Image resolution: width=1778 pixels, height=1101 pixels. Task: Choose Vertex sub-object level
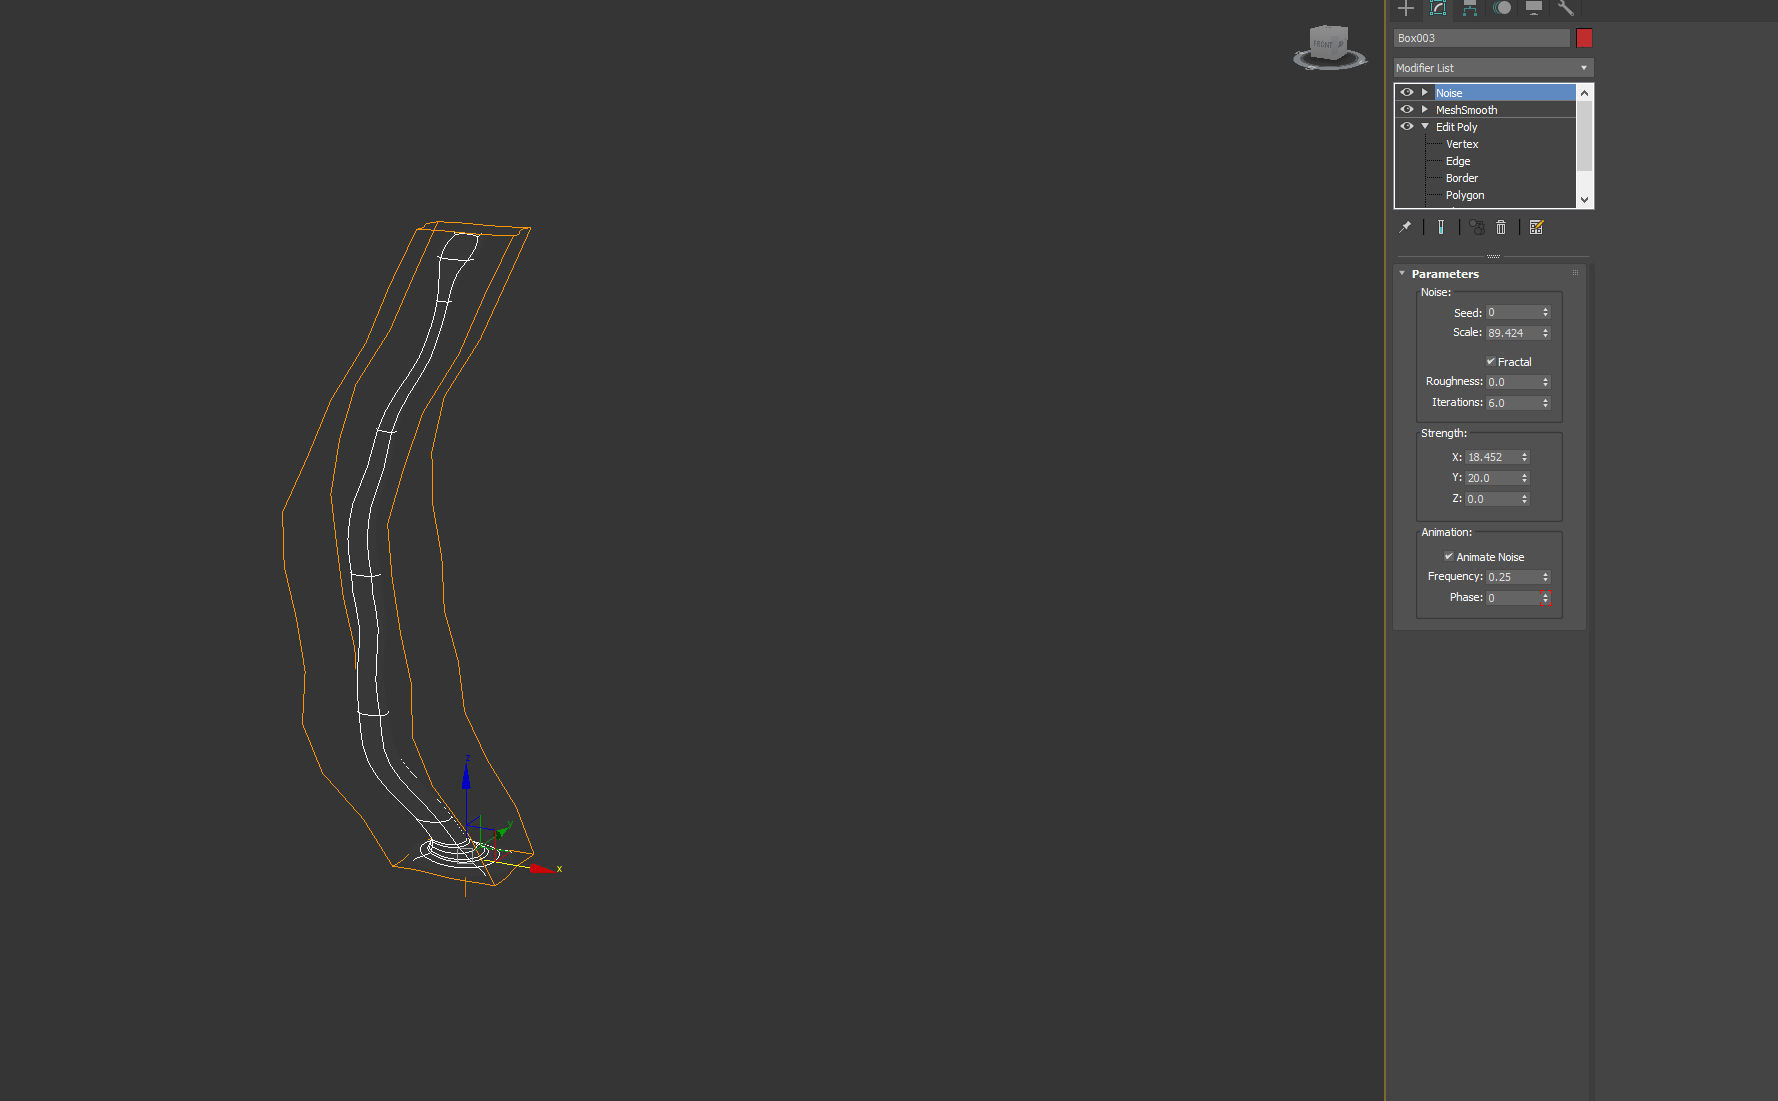[x=1461, y=144]
